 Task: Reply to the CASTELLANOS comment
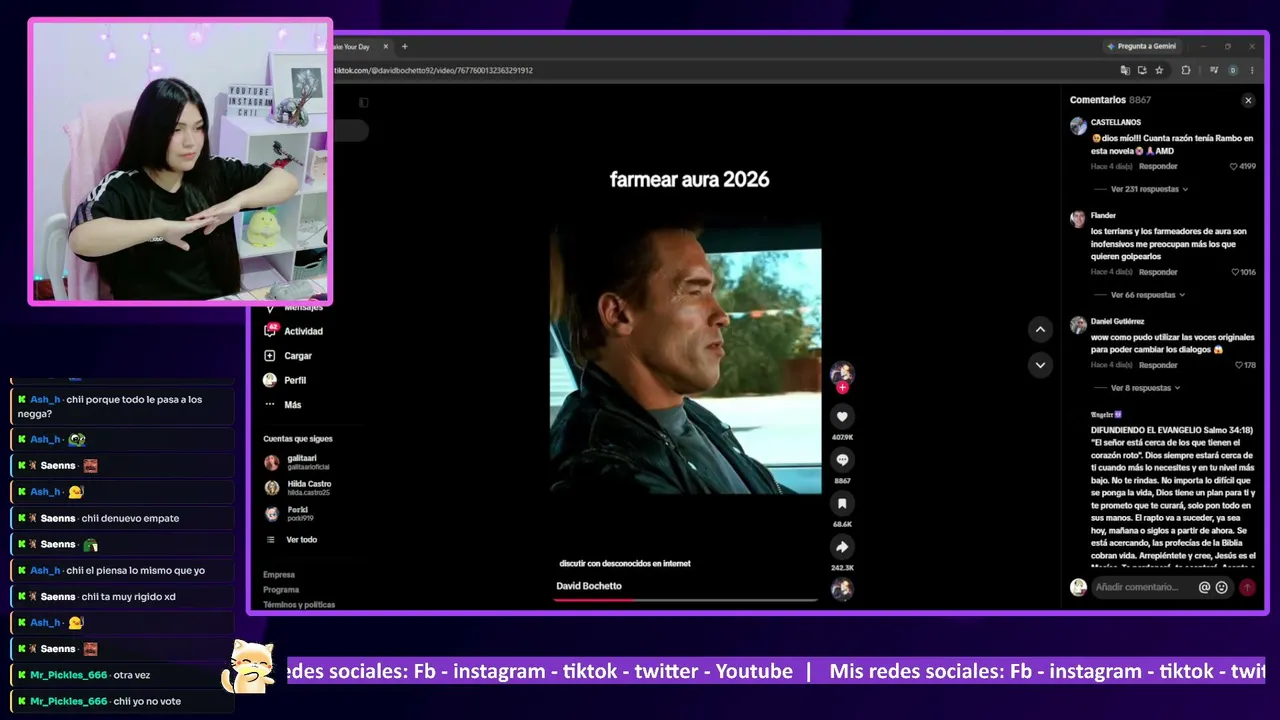(x=1158, y=166)
